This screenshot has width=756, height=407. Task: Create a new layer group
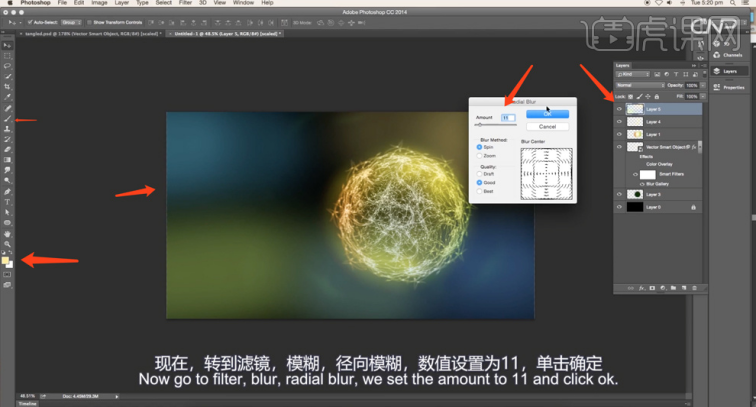673,288
